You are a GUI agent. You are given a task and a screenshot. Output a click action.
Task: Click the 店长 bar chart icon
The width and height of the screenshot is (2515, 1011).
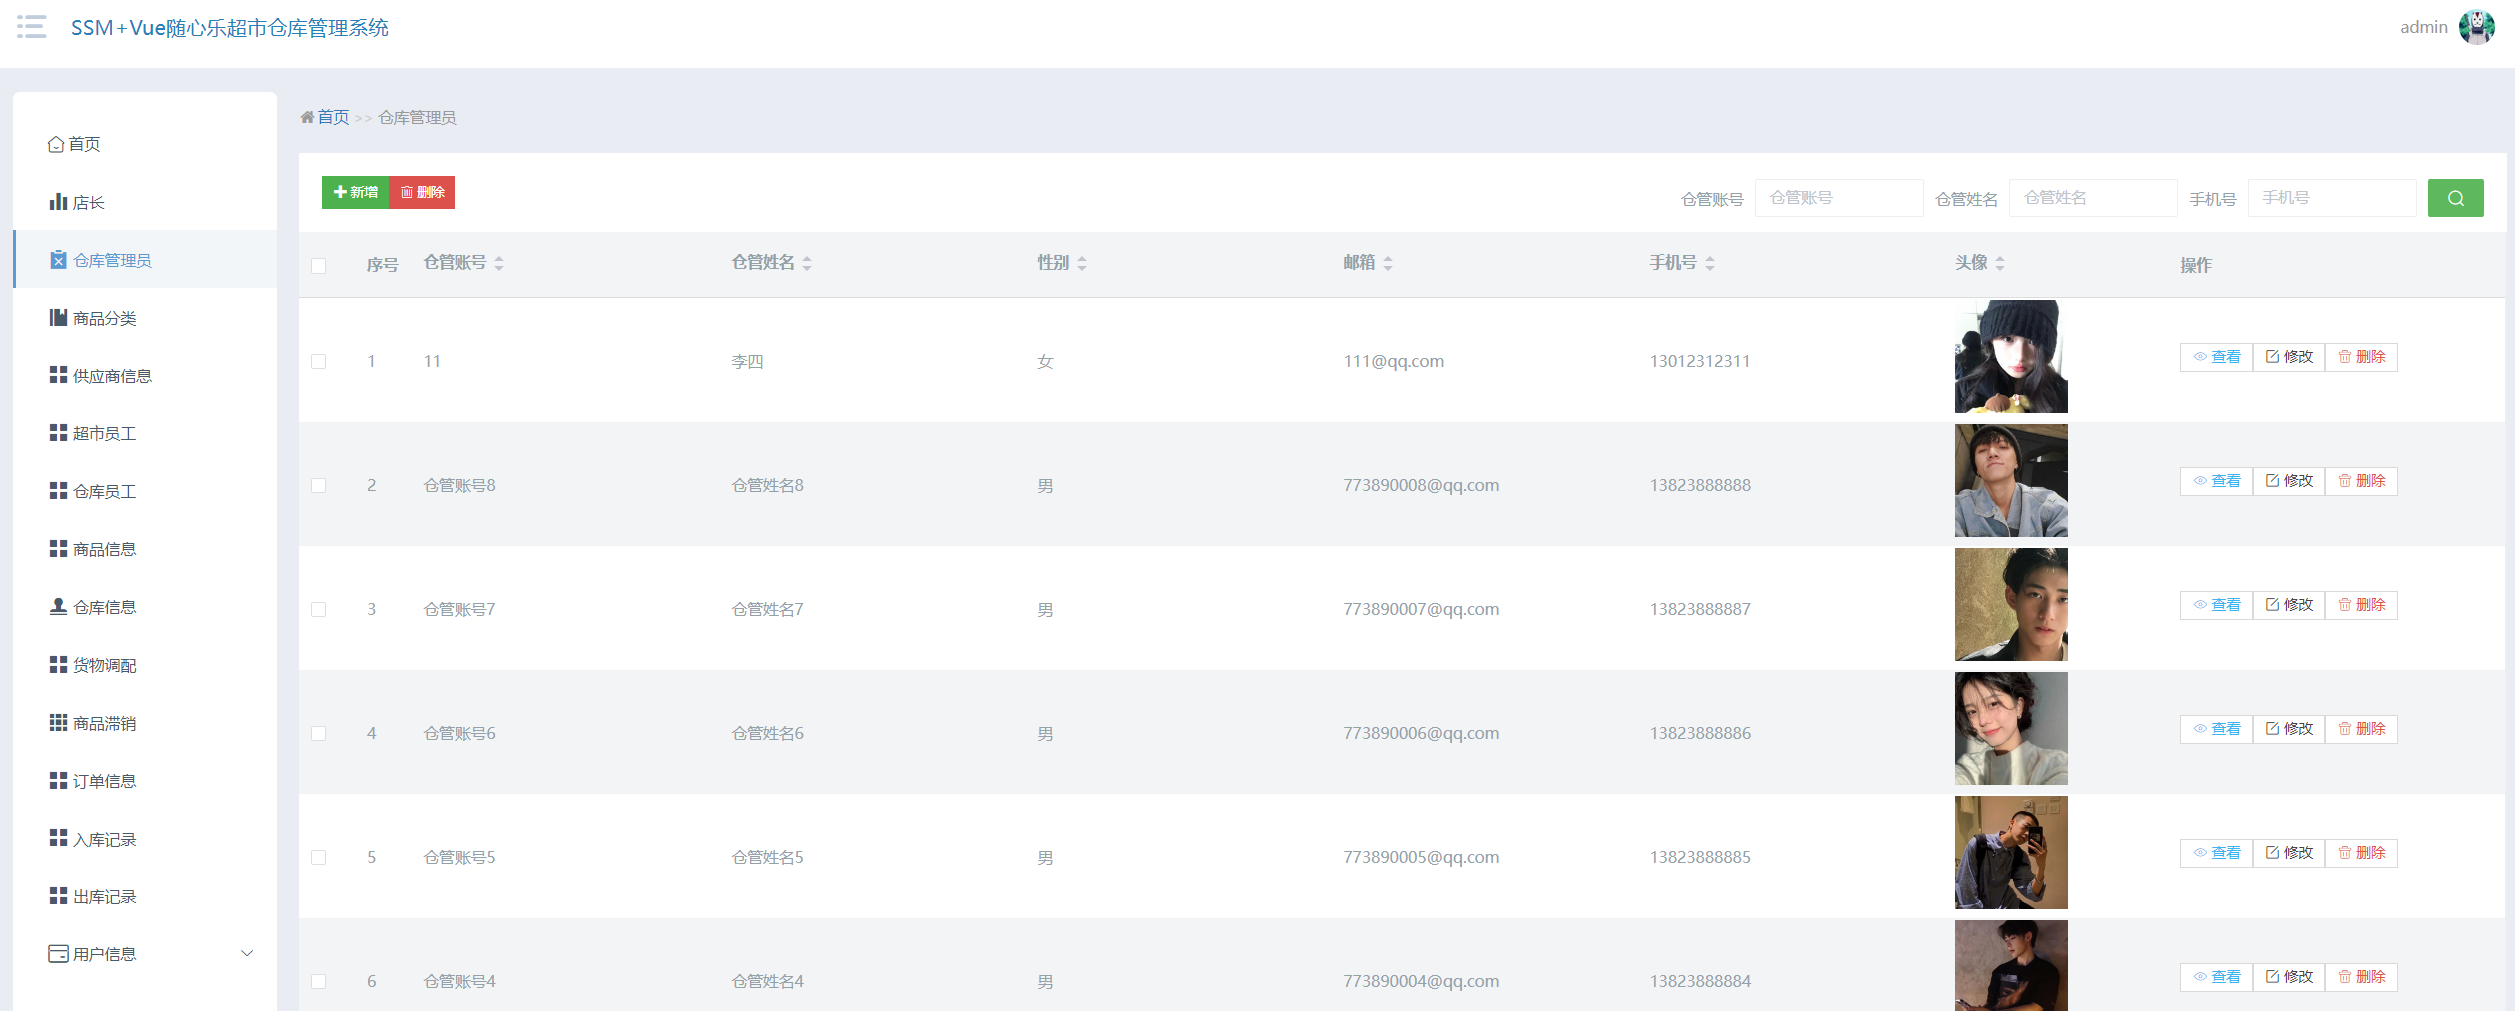tap(58, 202)
